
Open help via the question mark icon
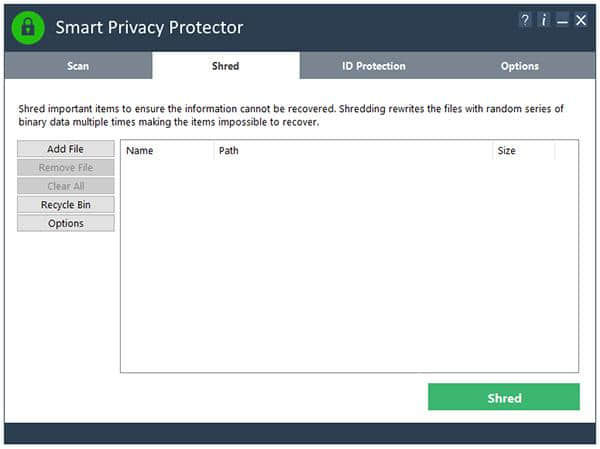point(525,20)
